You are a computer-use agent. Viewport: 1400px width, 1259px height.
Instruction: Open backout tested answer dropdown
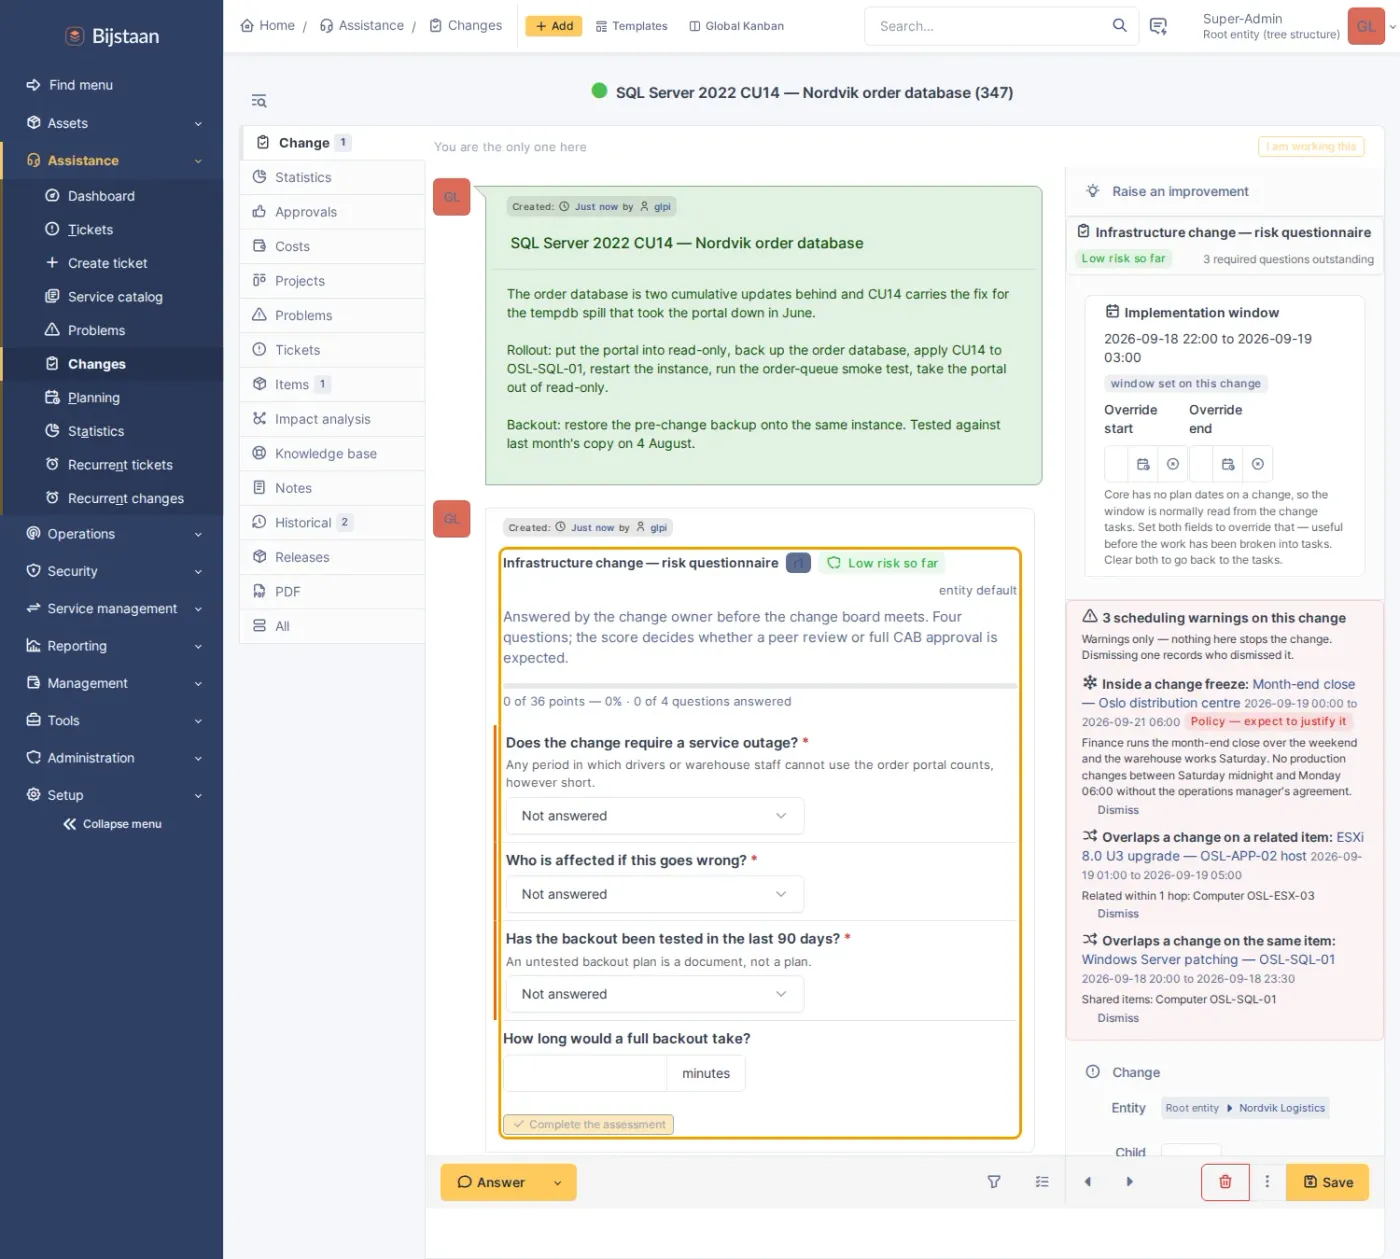coord(654,994)
